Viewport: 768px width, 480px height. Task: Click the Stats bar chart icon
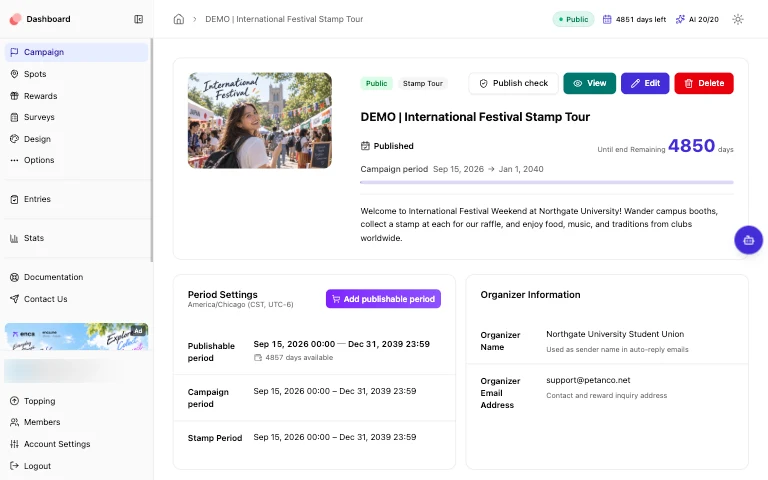(x=14, y=238)
